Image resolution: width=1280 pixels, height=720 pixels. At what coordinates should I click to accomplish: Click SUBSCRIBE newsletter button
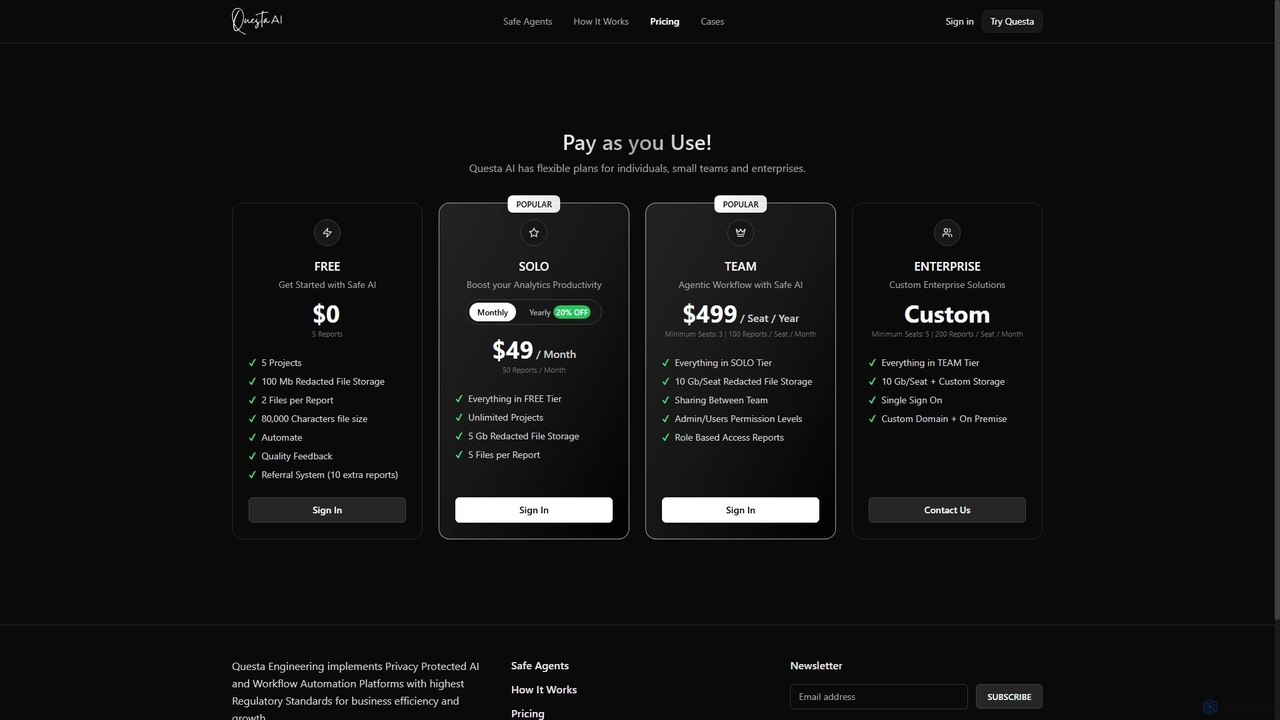pyautogui.click(x=1009, y=697)
